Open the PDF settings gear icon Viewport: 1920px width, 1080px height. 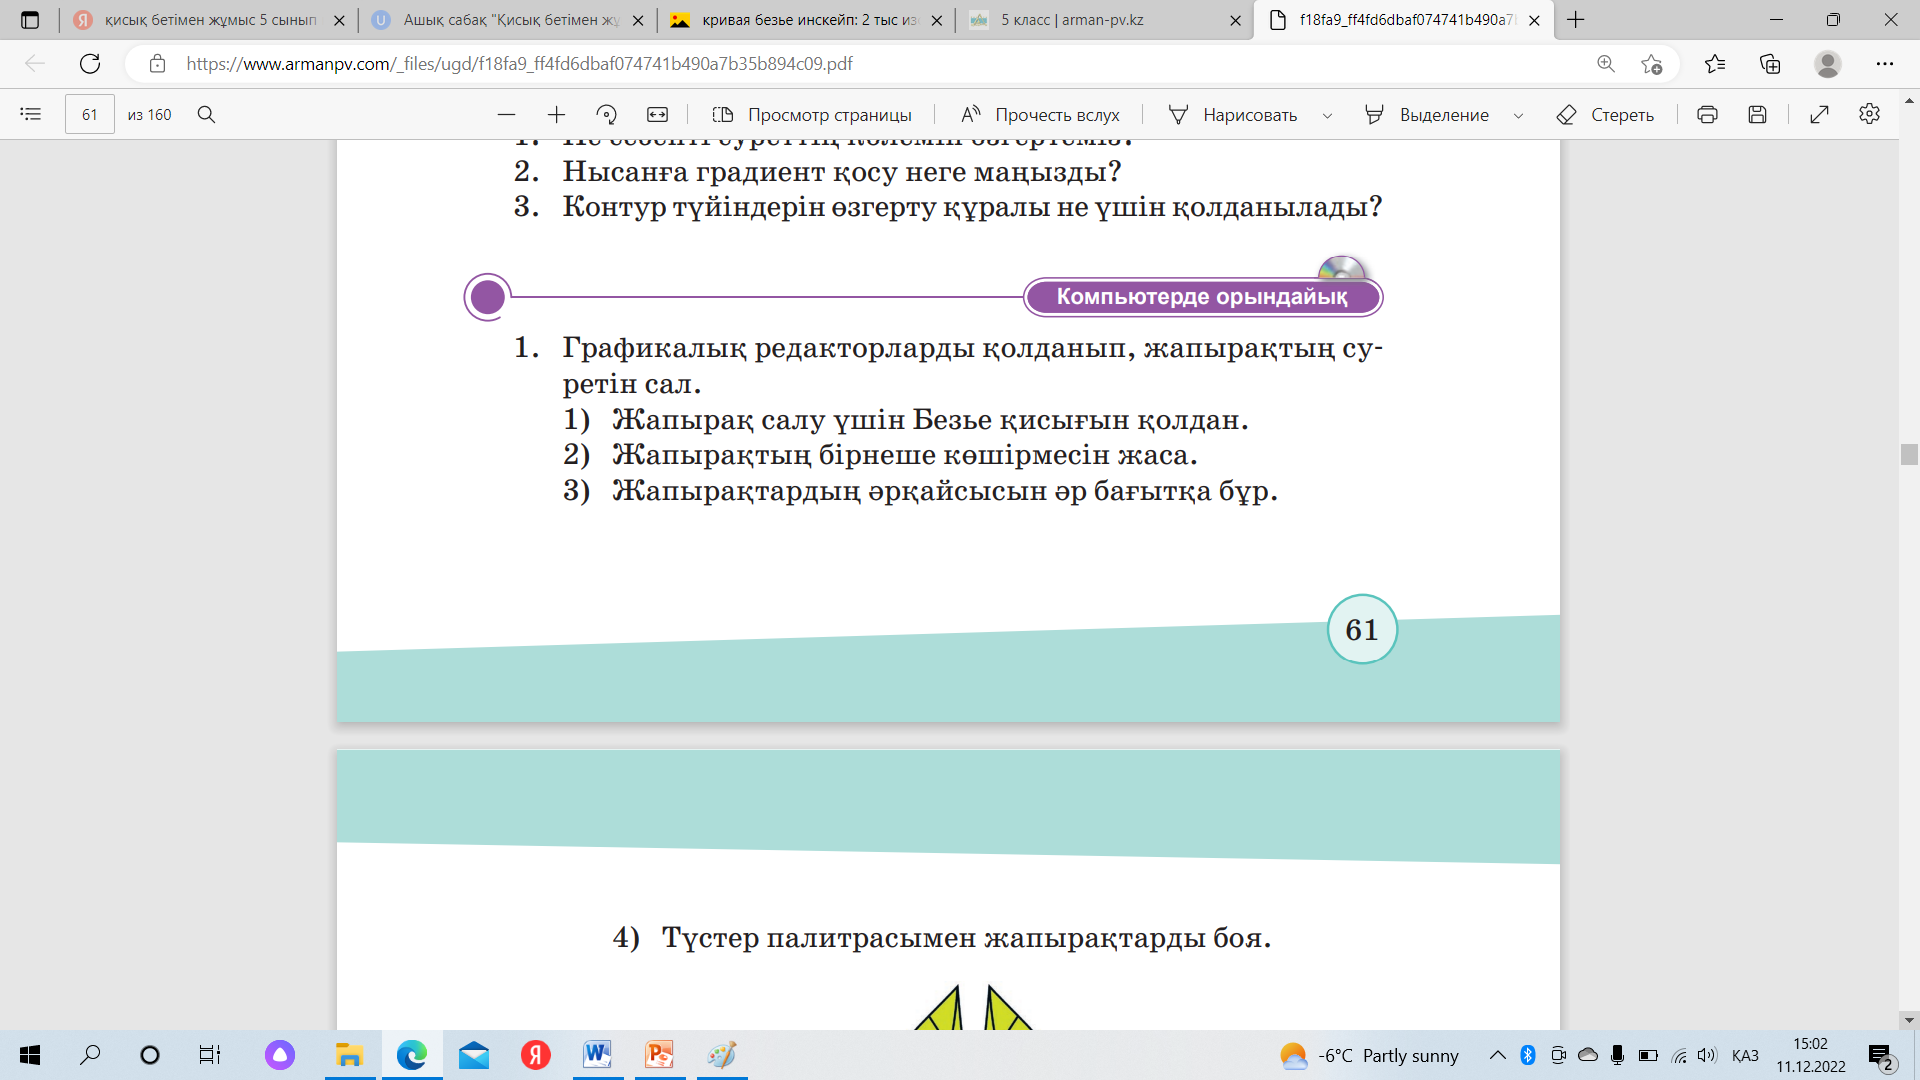[1869, 115]
